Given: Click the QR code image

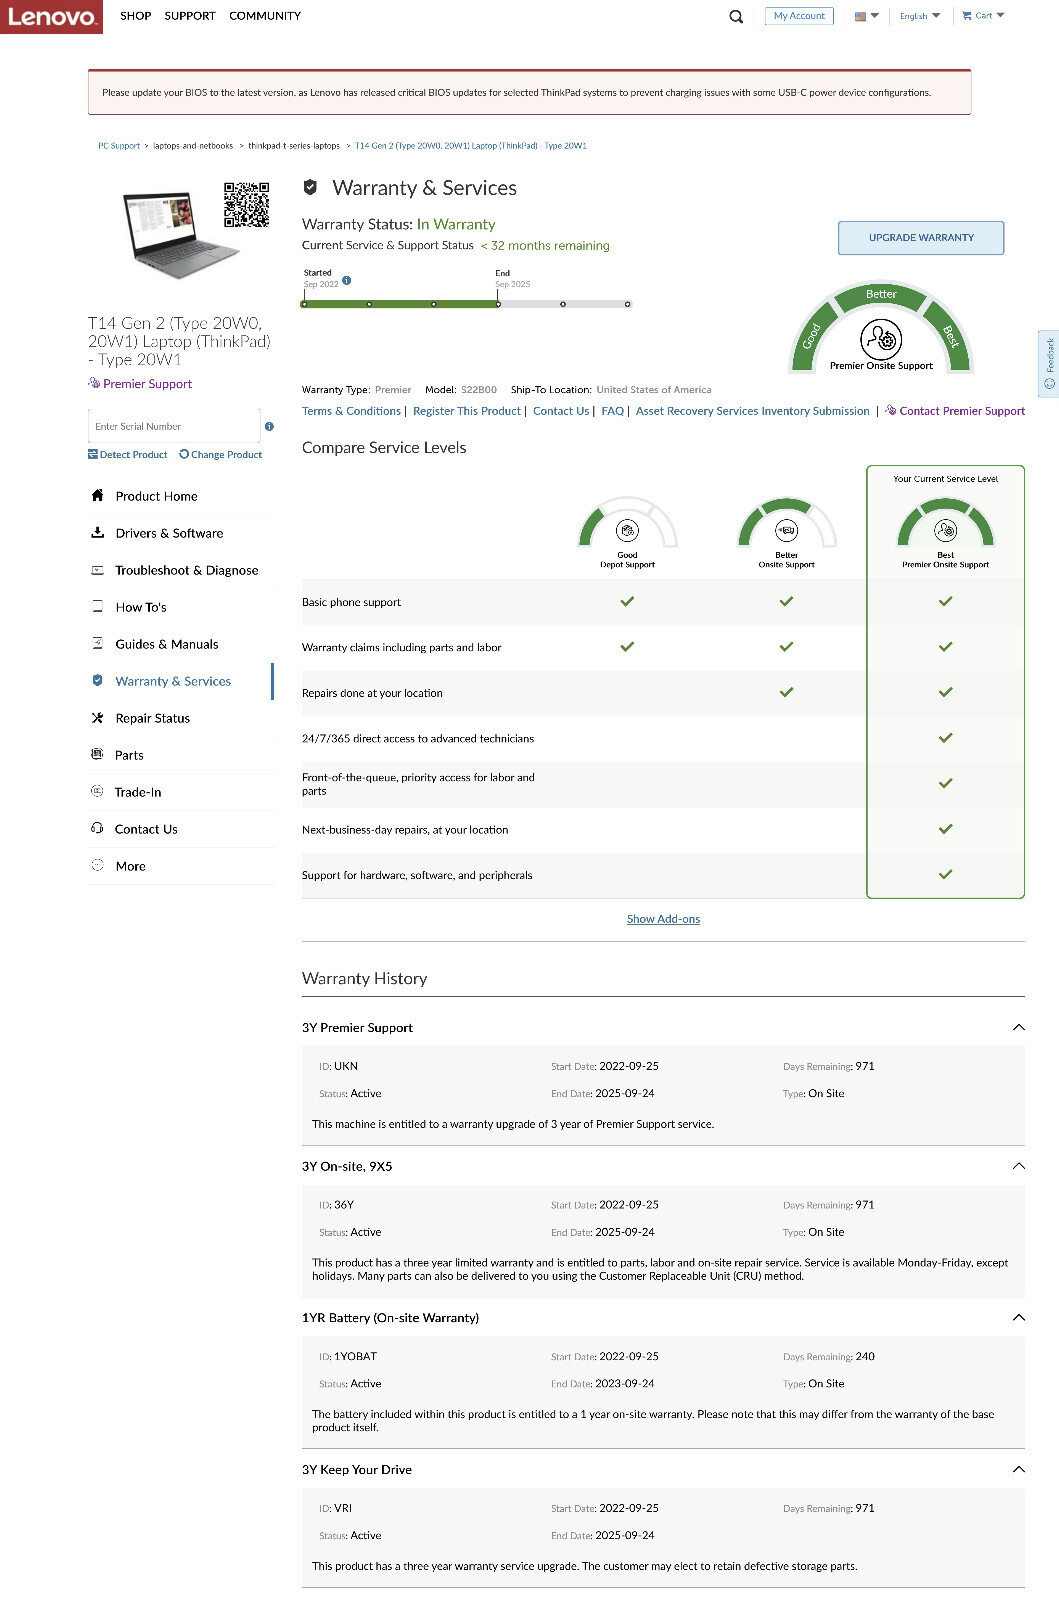Looking at the screenshot, I should pos(246,205).
